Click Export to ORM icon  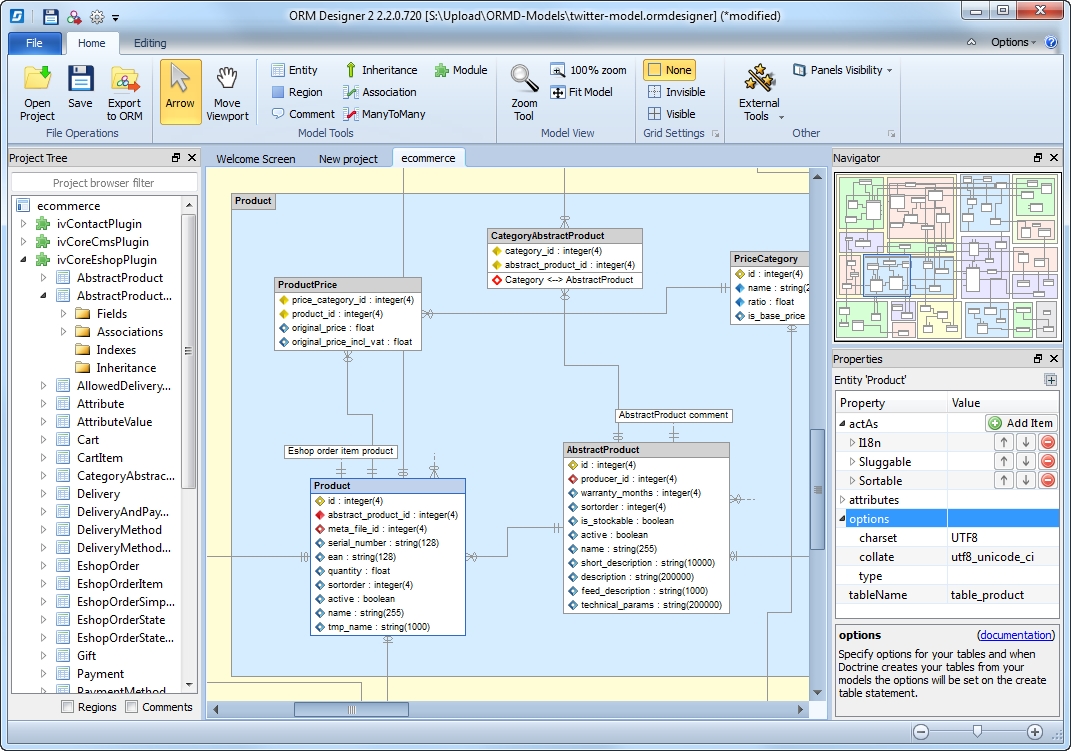coord(125,80)
